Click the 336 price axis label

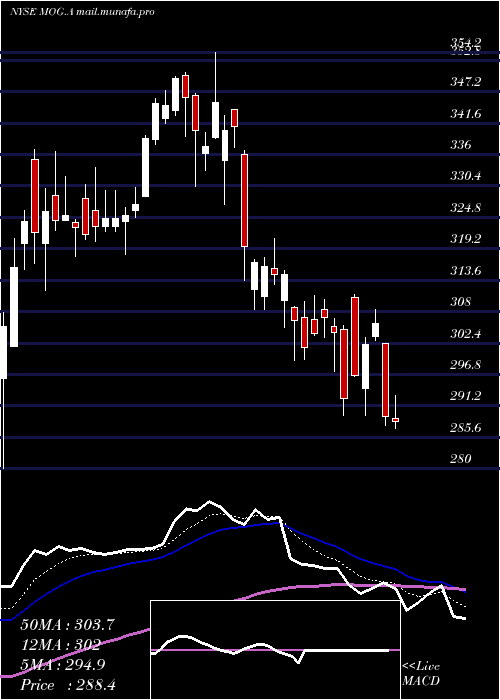coord(461,145)
